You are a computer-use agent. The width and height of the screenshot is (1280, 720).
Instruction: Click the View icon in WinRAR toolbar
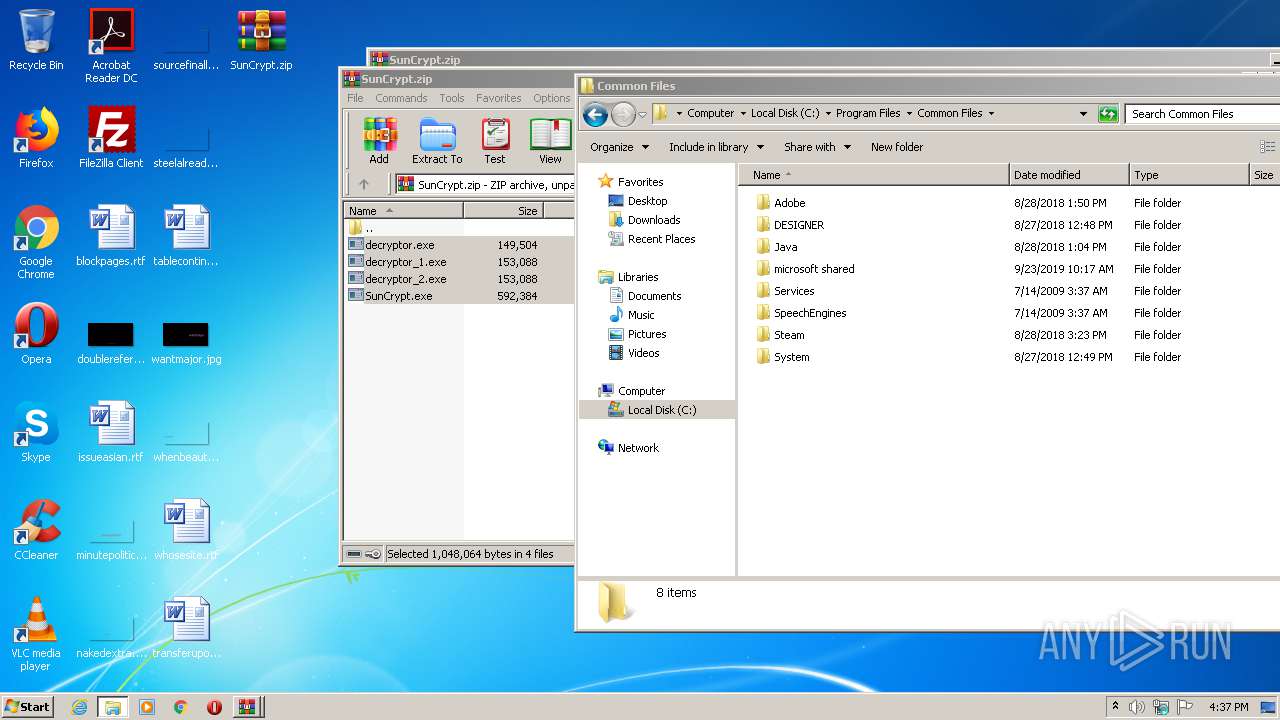click(x=550, y=140)
